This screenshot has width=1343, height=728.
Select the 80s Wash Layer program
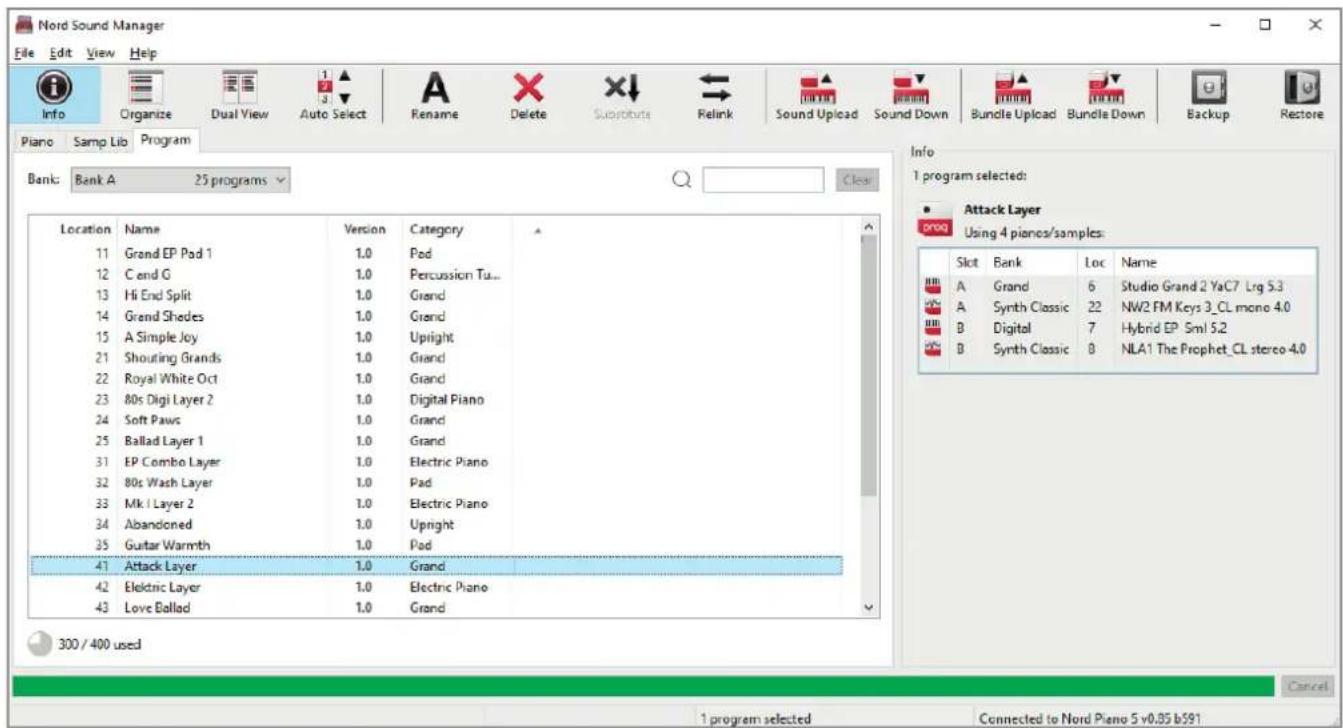click(437, 482)
